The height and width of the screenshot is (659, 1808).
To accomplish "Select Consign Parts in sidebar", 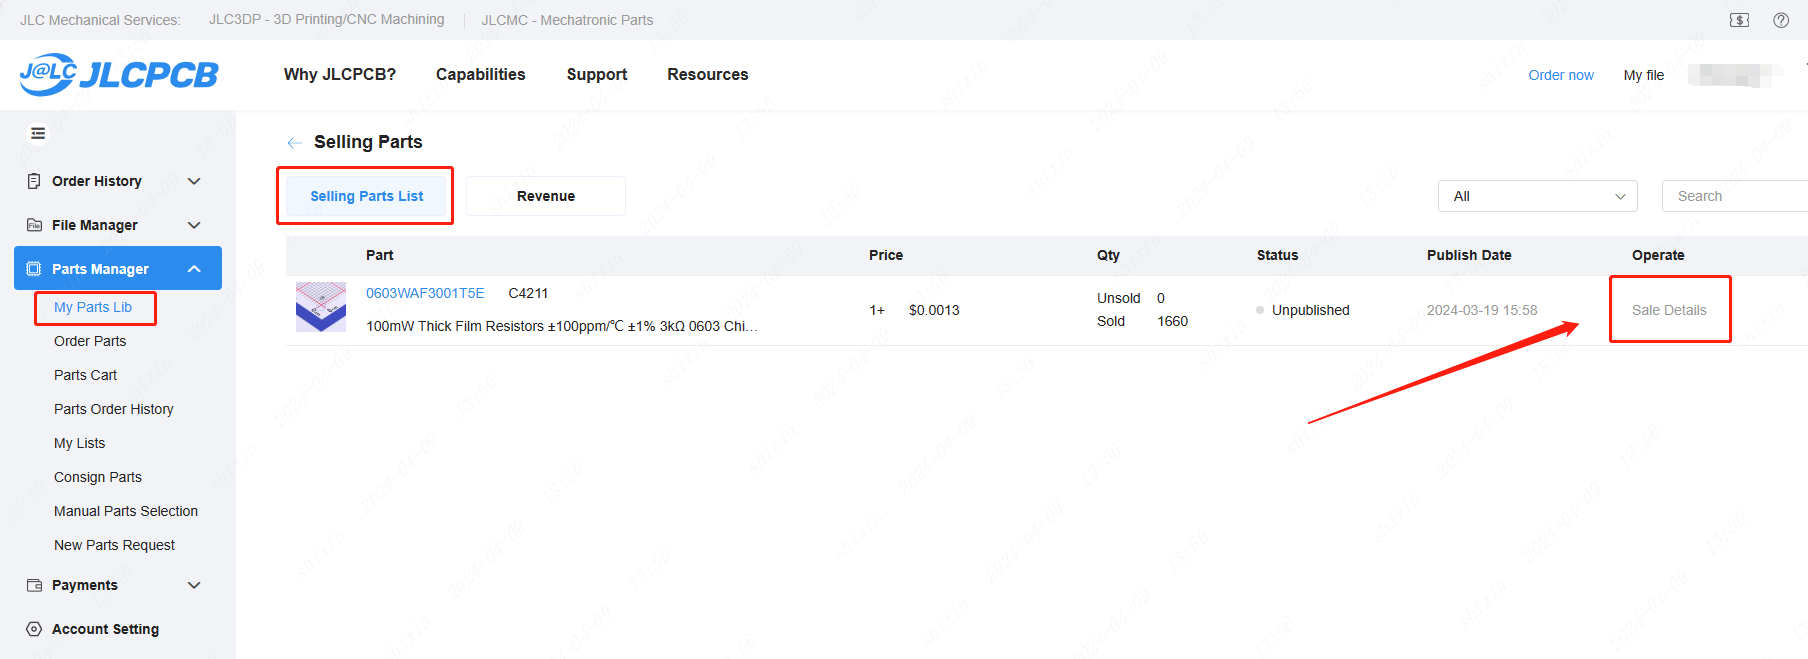I will coord(98,477).
